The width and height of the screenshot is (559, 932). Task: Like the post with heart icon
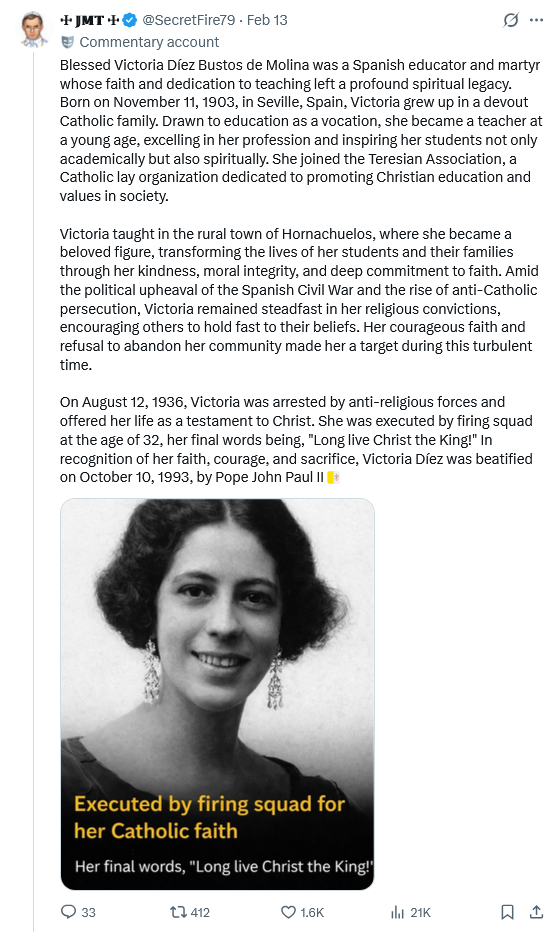[288, 912]
